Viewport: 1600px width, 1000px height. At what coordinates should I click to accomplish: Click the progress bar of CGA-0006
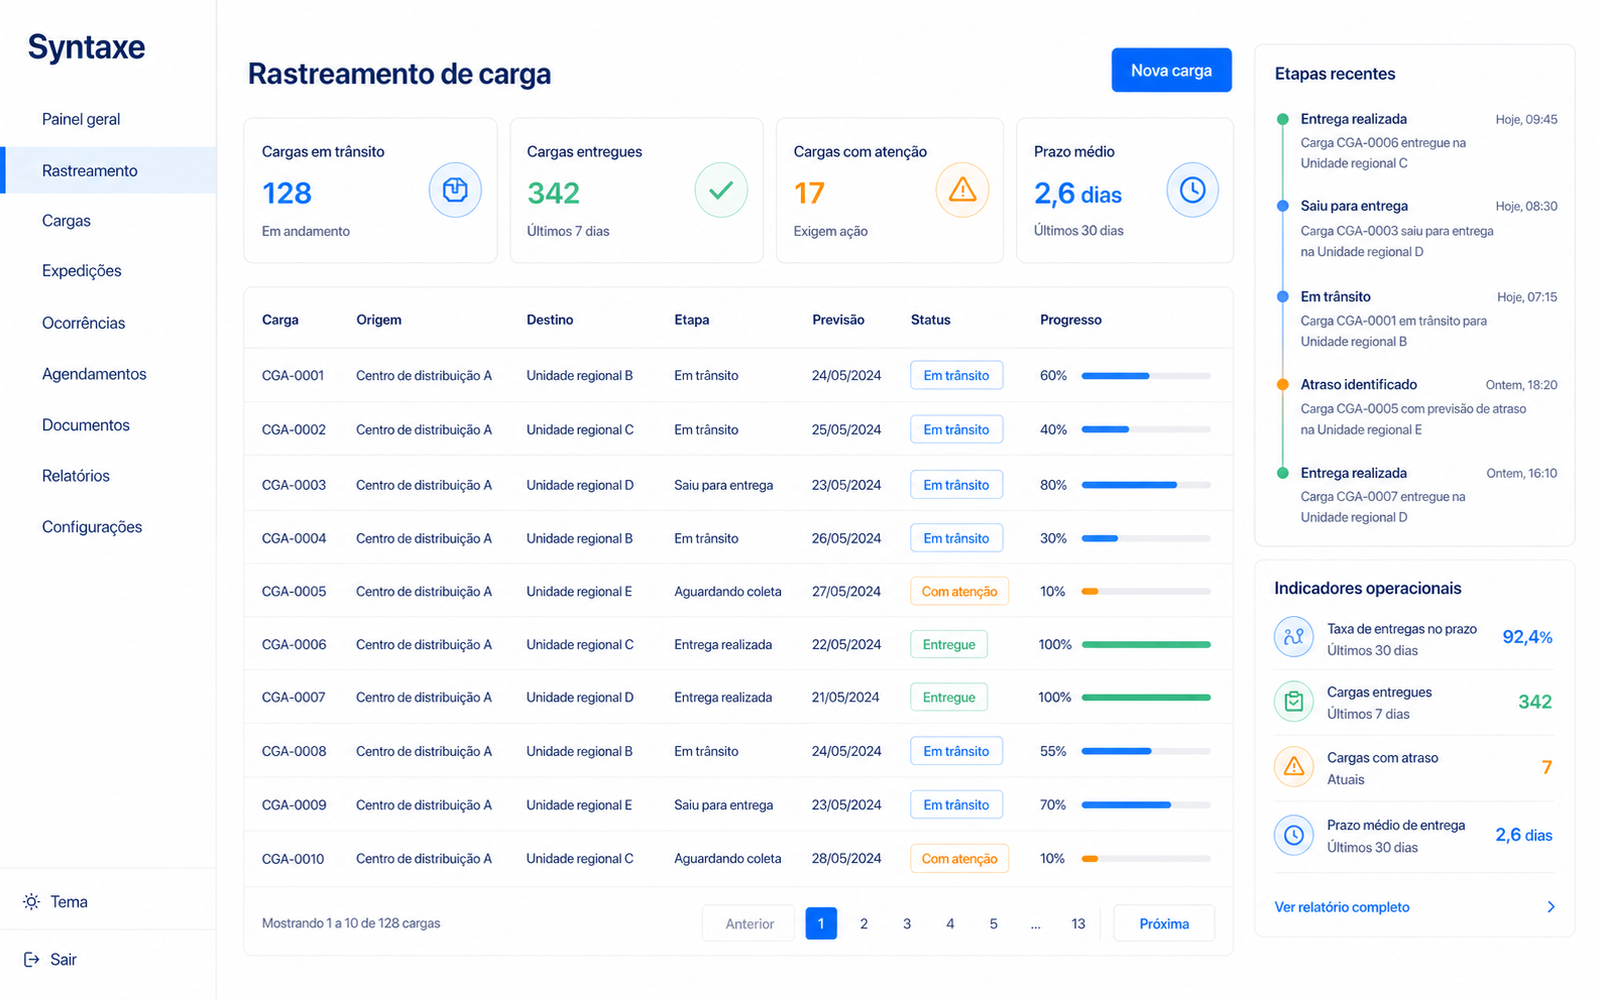(x=1146, y=645)
